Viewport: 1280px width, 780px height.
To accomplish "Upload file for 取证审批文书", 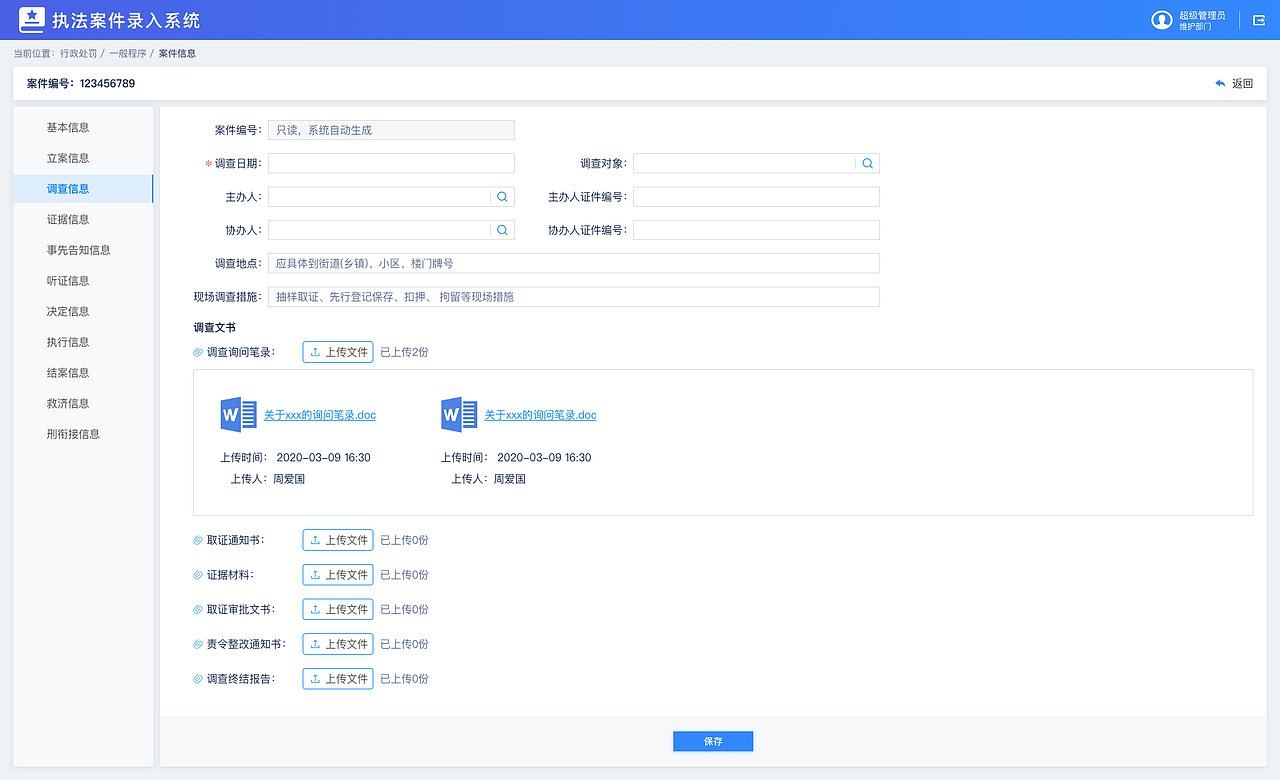I will (x=338, y=609).
